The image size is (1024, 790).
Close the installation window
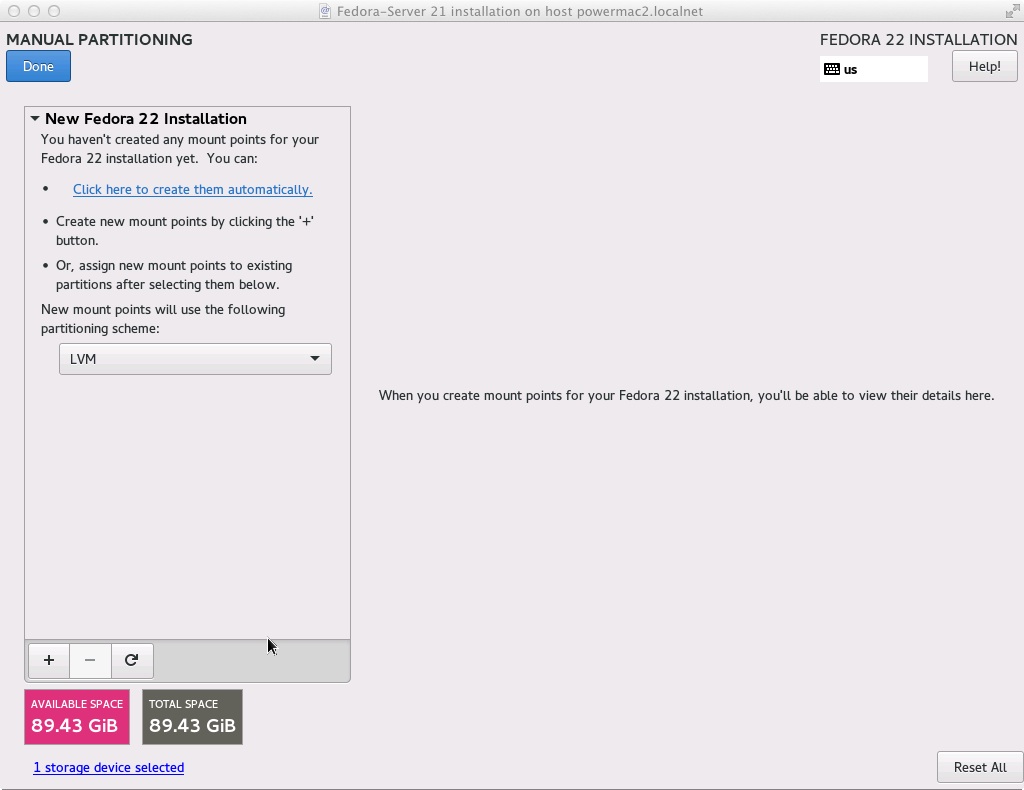[x=14, y=11]
